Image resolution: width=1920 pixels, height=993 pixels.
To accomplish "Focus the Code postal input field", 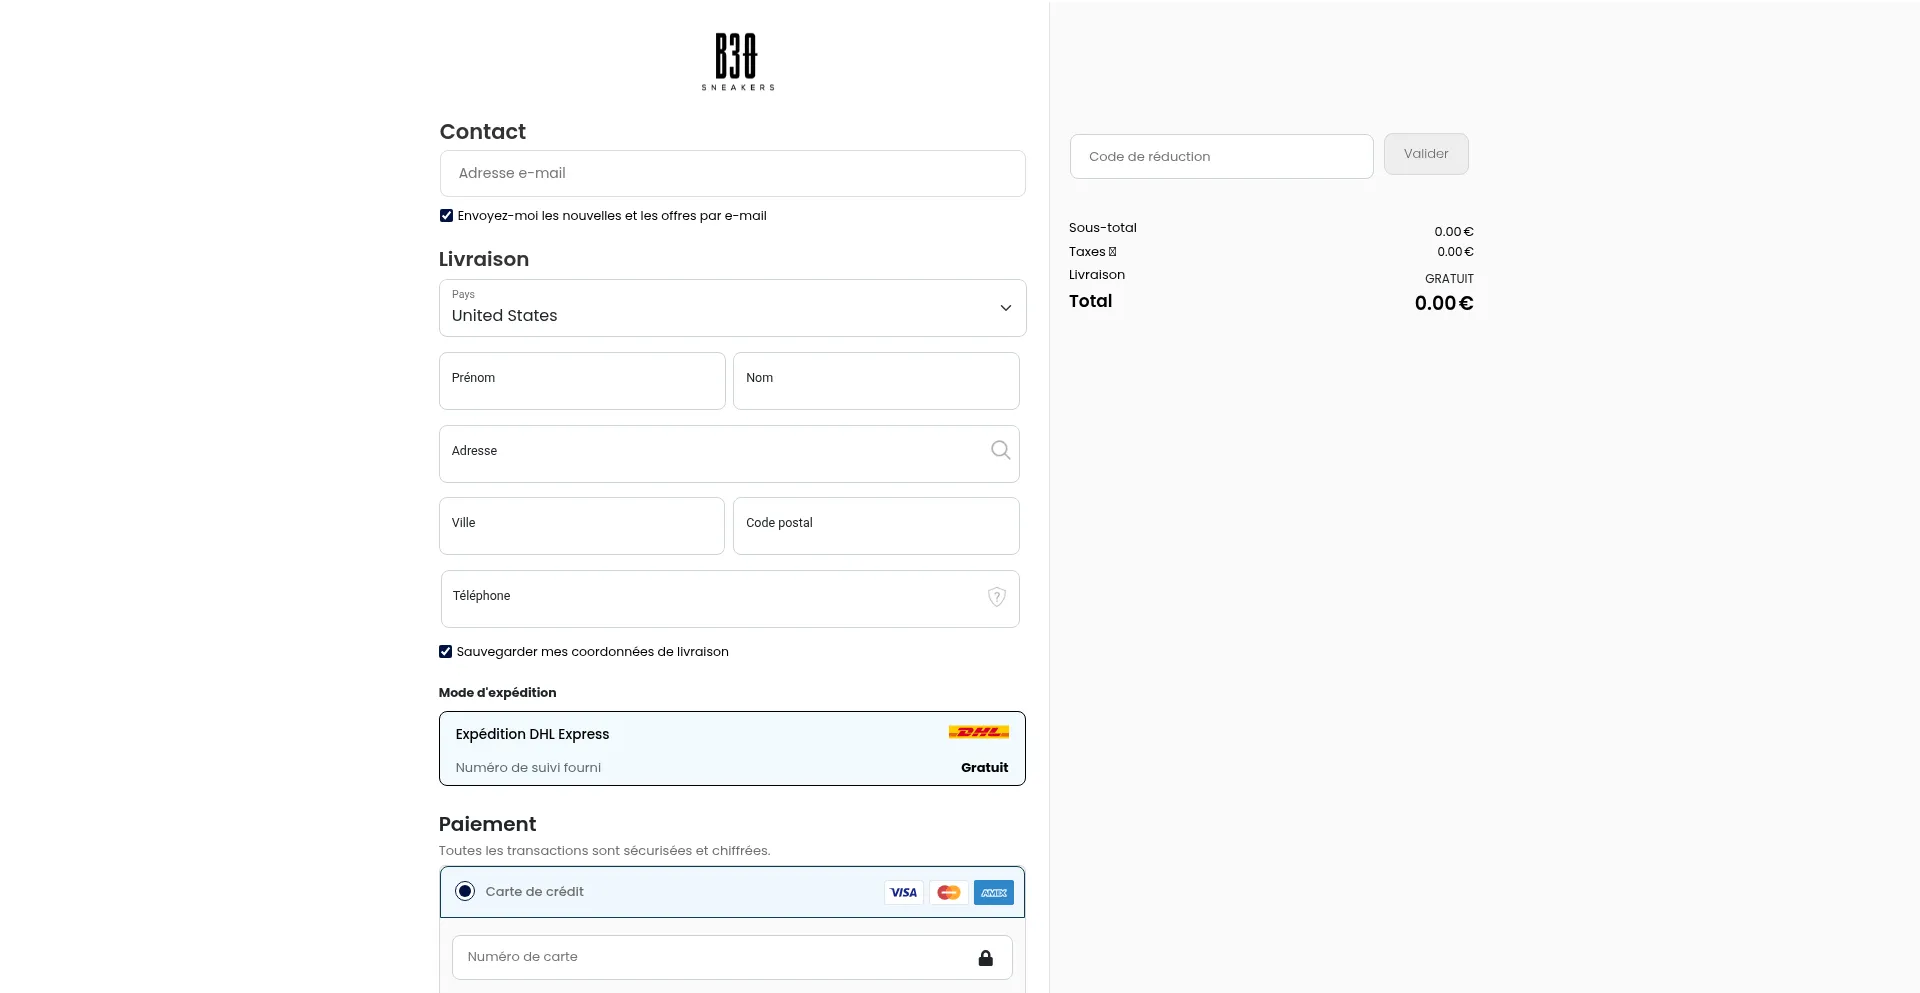I will (x=875, y=526).
